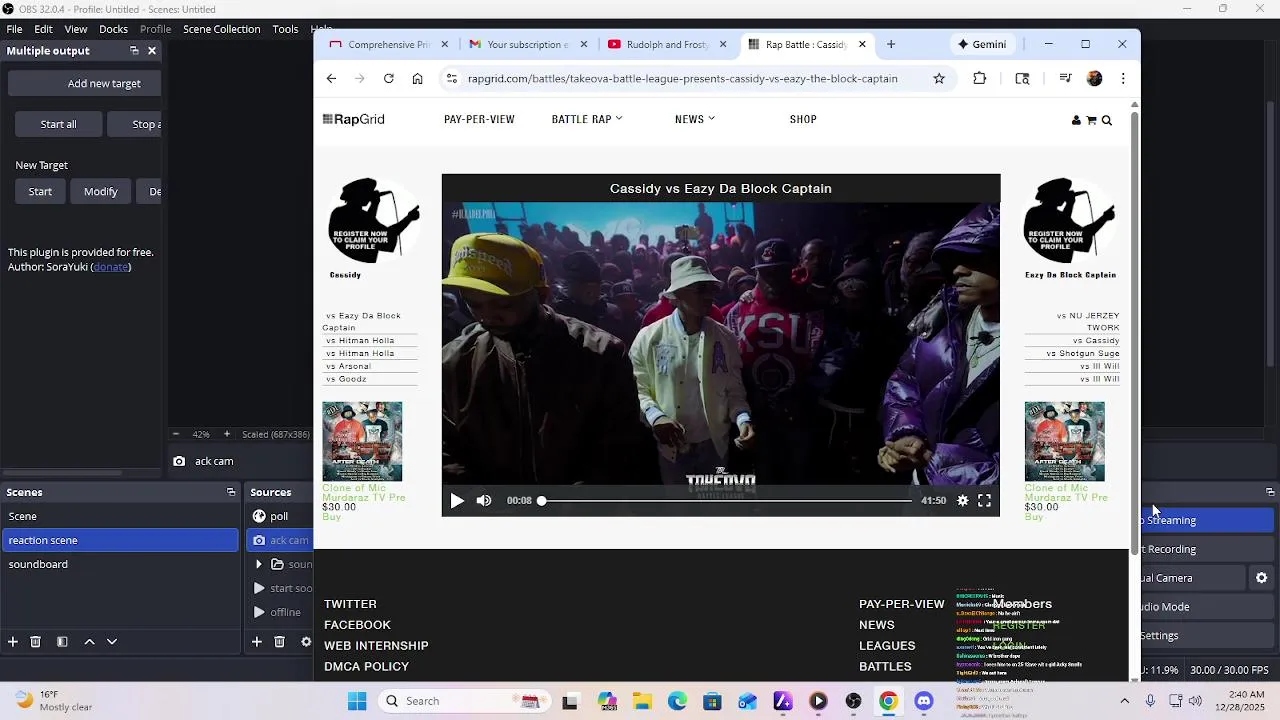
Task: Open Chrome profile avatar
Action: (x=1095, y=79)
